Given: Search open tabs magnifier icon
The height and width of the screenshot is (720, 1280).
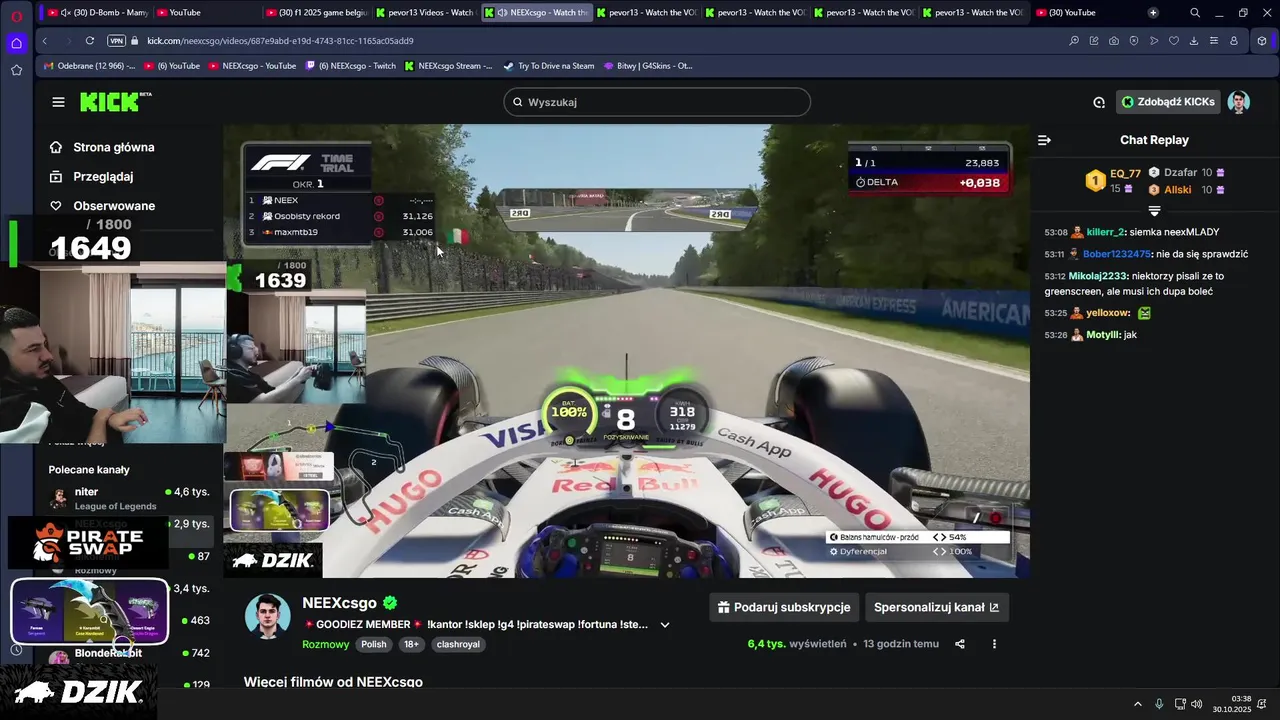Looking at the screenshot, I should point(1195,13).
